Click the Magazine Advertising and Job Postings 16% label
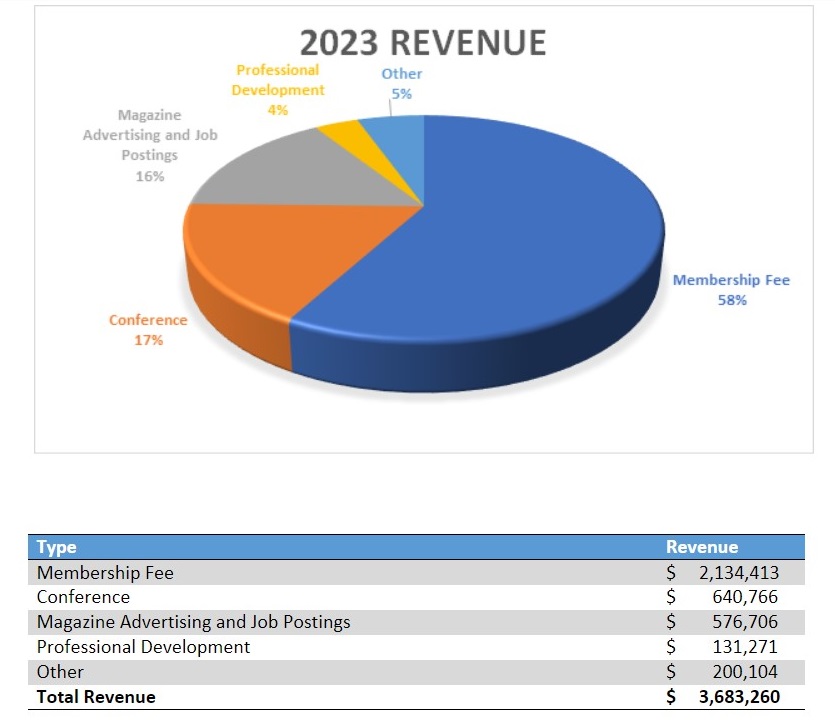The width and height of the screenshot is (835, 725). click(150, 145)
